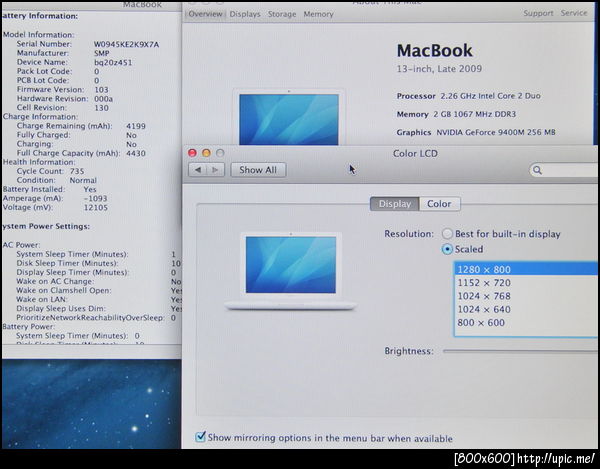Click Hardware Revision value 000a
The height and width of the screenshot is (469, 600).
pyautogui.click(x=103, y=99)
